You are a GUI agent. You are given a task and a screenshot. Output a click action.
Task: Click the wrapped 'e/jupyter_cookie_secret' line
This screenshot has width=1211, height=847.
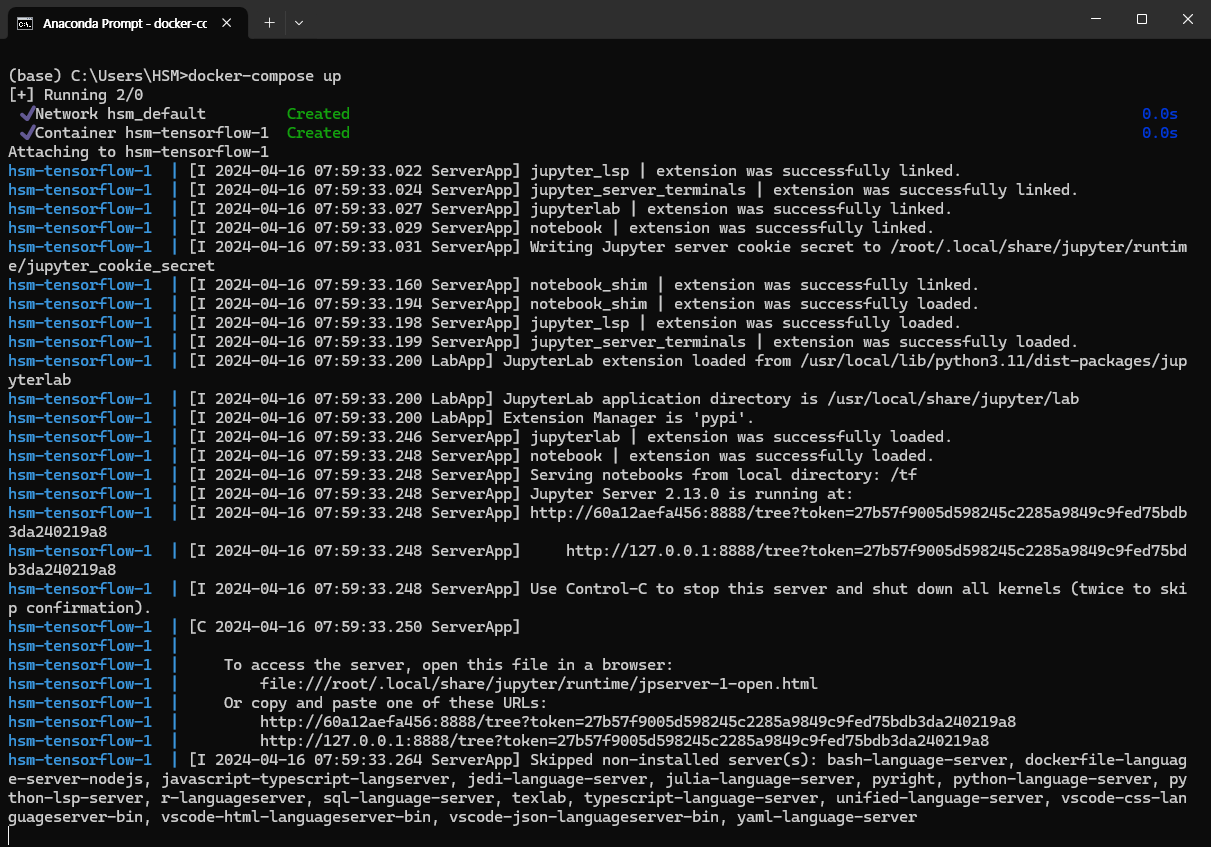(x=111, y=266)
